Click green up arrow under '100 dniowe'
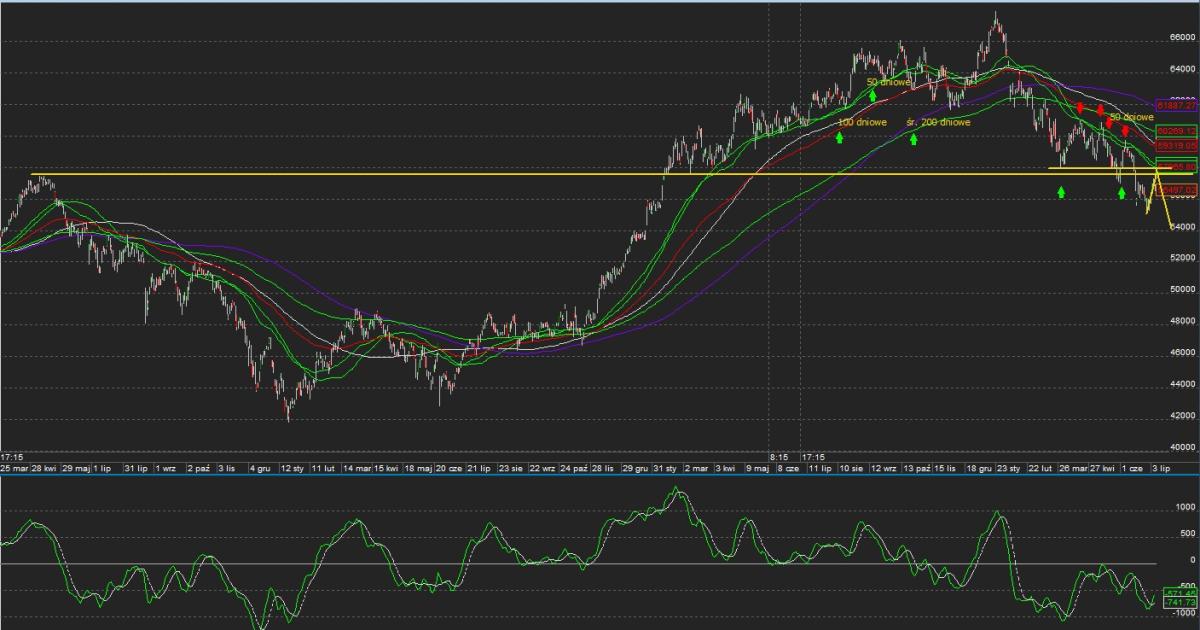The width and height of the screenshot is (1200, 630). 840,136
